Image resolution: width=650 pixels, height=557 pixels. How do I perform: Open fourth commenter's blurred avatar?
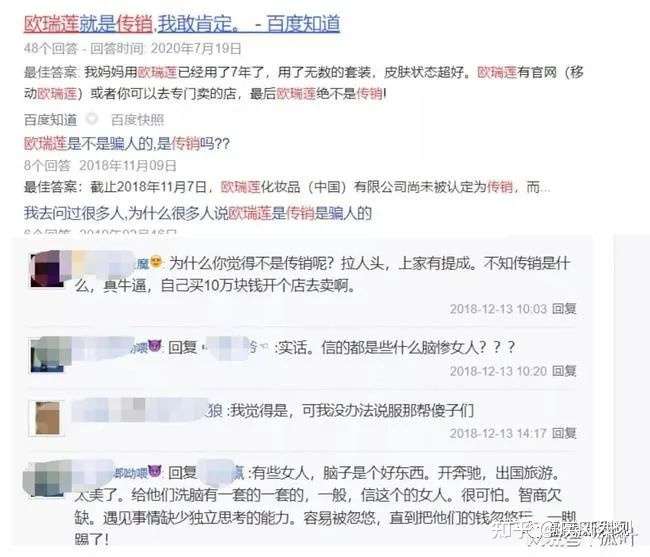[47, 479]
